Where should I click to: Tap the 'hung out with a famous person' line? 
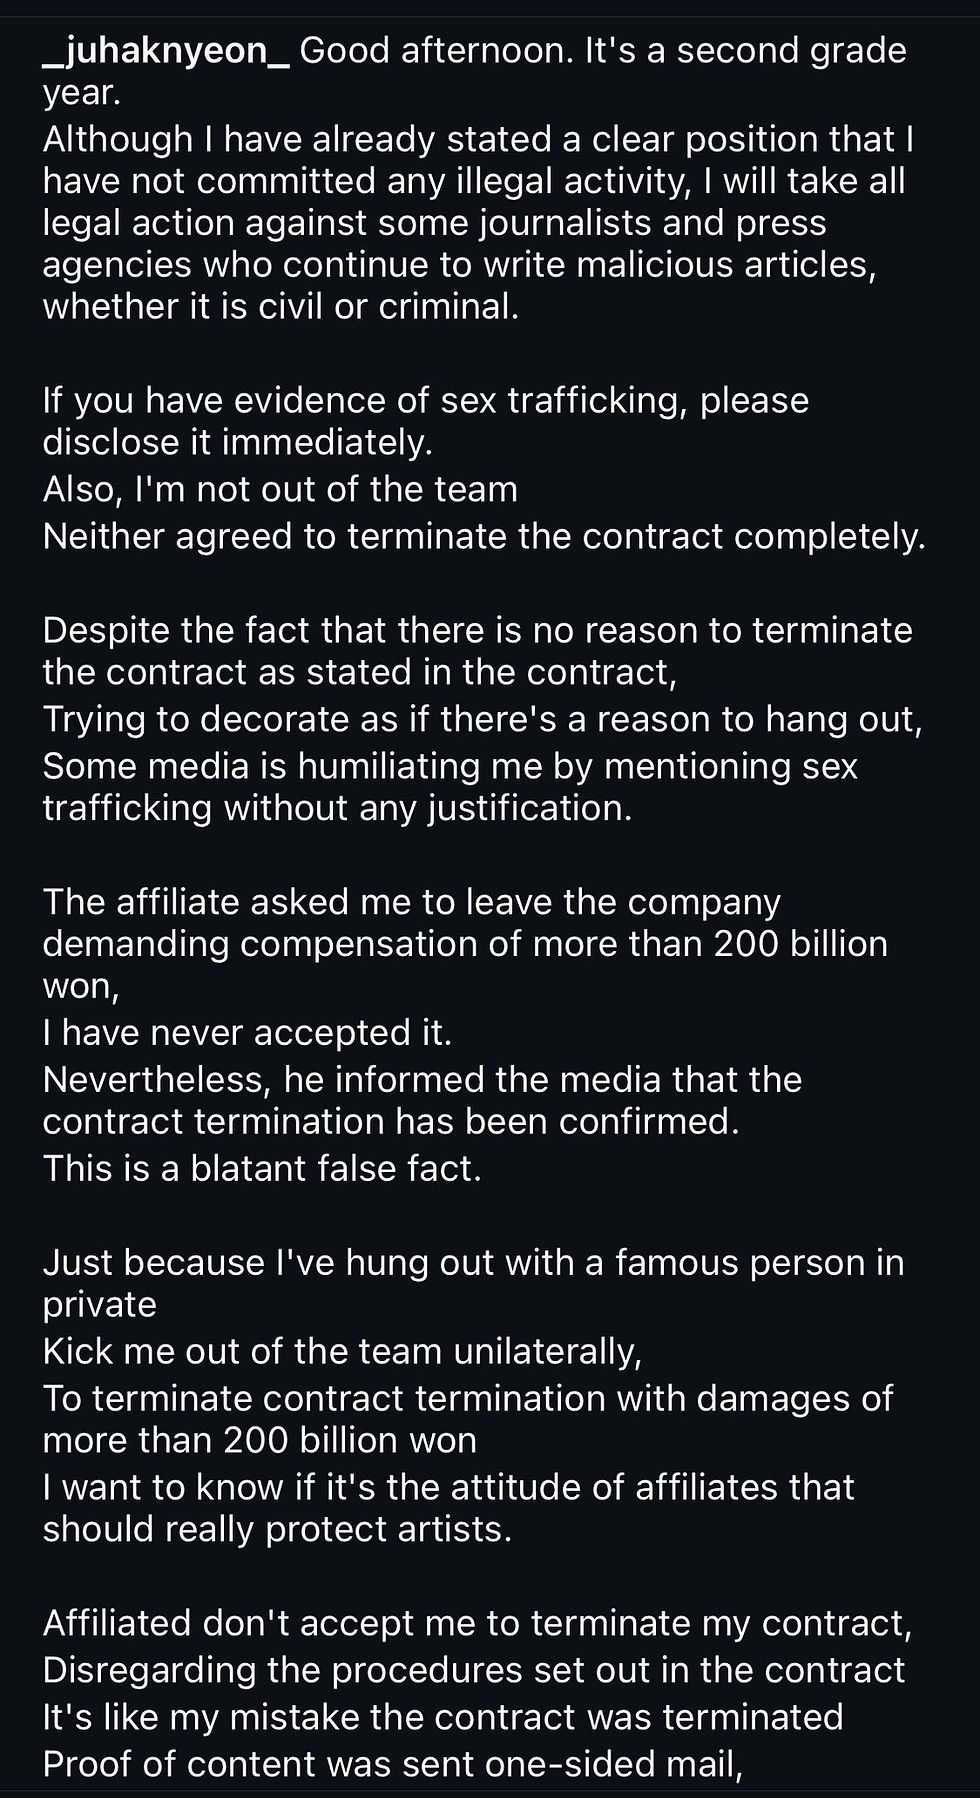[x=473, y=1263]
